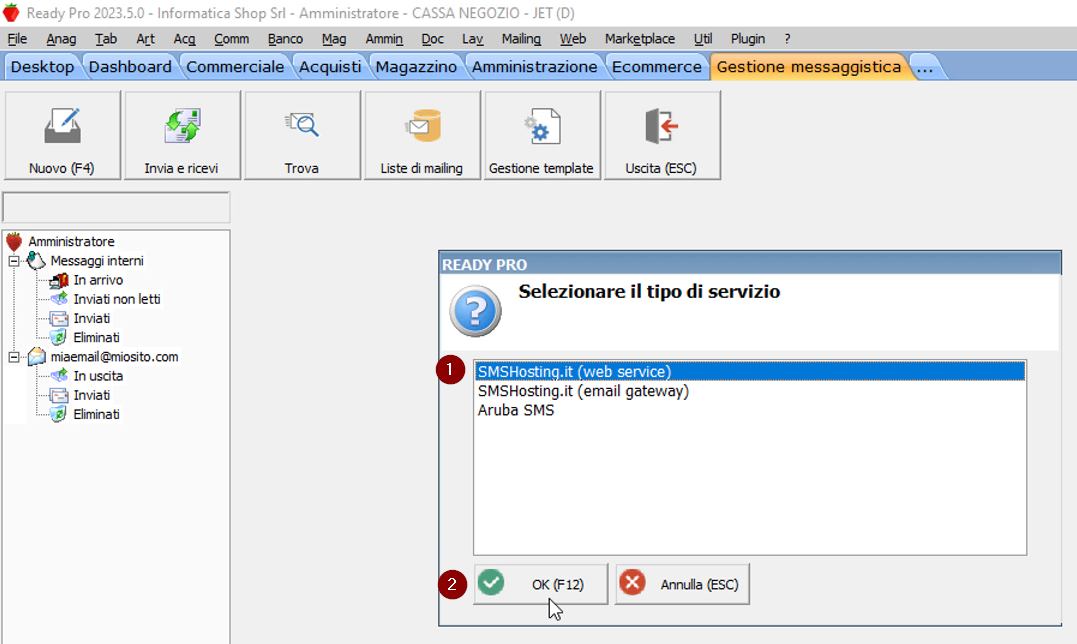Open Gestione template toolbar icon
The height and width of the screenshot is (644, 1077).
pos(542,126)
